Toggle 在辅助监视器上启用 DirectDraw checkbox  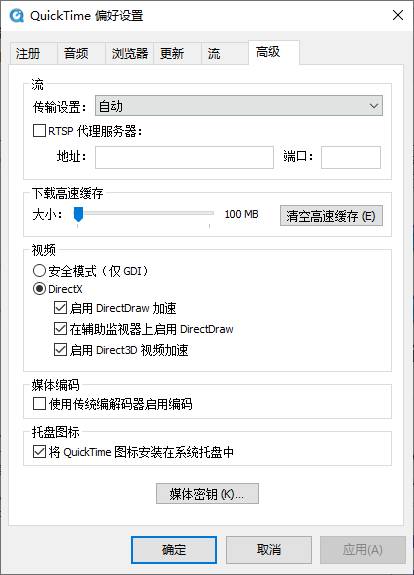tap(60, 329)
